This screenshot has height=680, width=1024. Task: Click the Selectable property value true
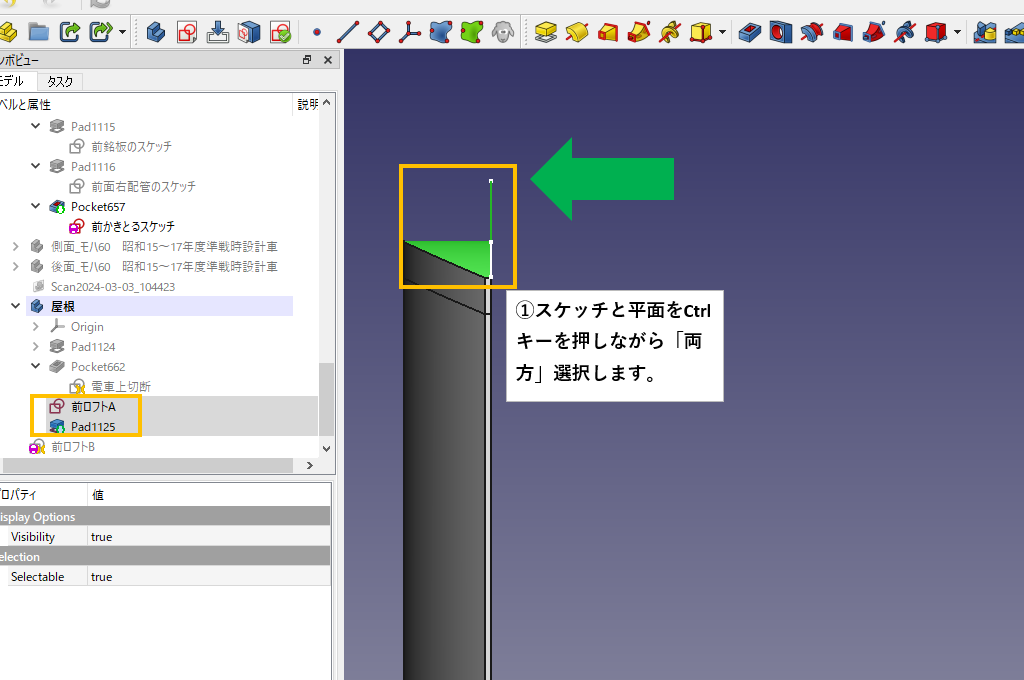(x=101, y=577)
